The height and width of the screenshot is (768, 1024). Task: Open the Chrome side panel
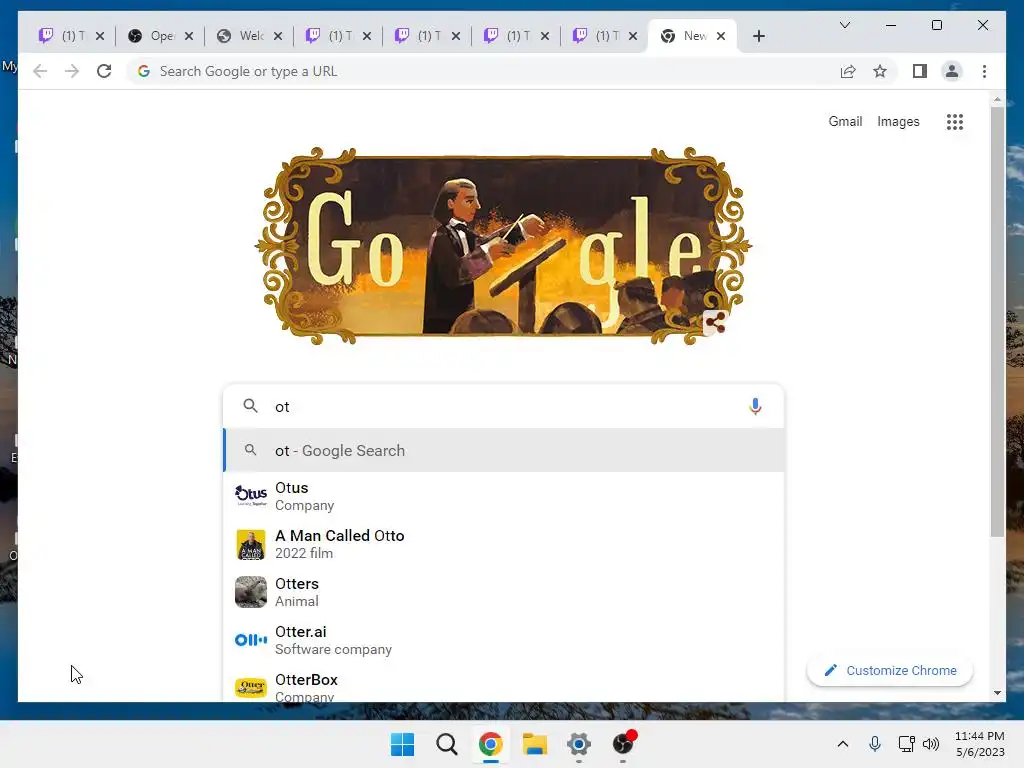920,71
